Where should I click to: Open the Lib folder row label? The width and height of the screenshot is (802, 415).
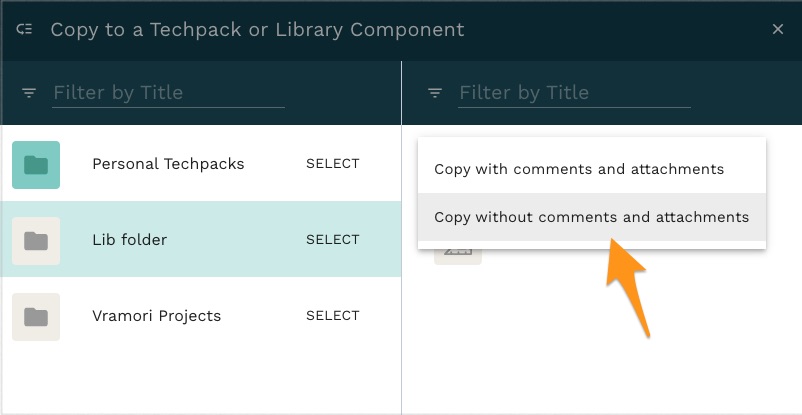pyautogui.click(x=129, y=240)
